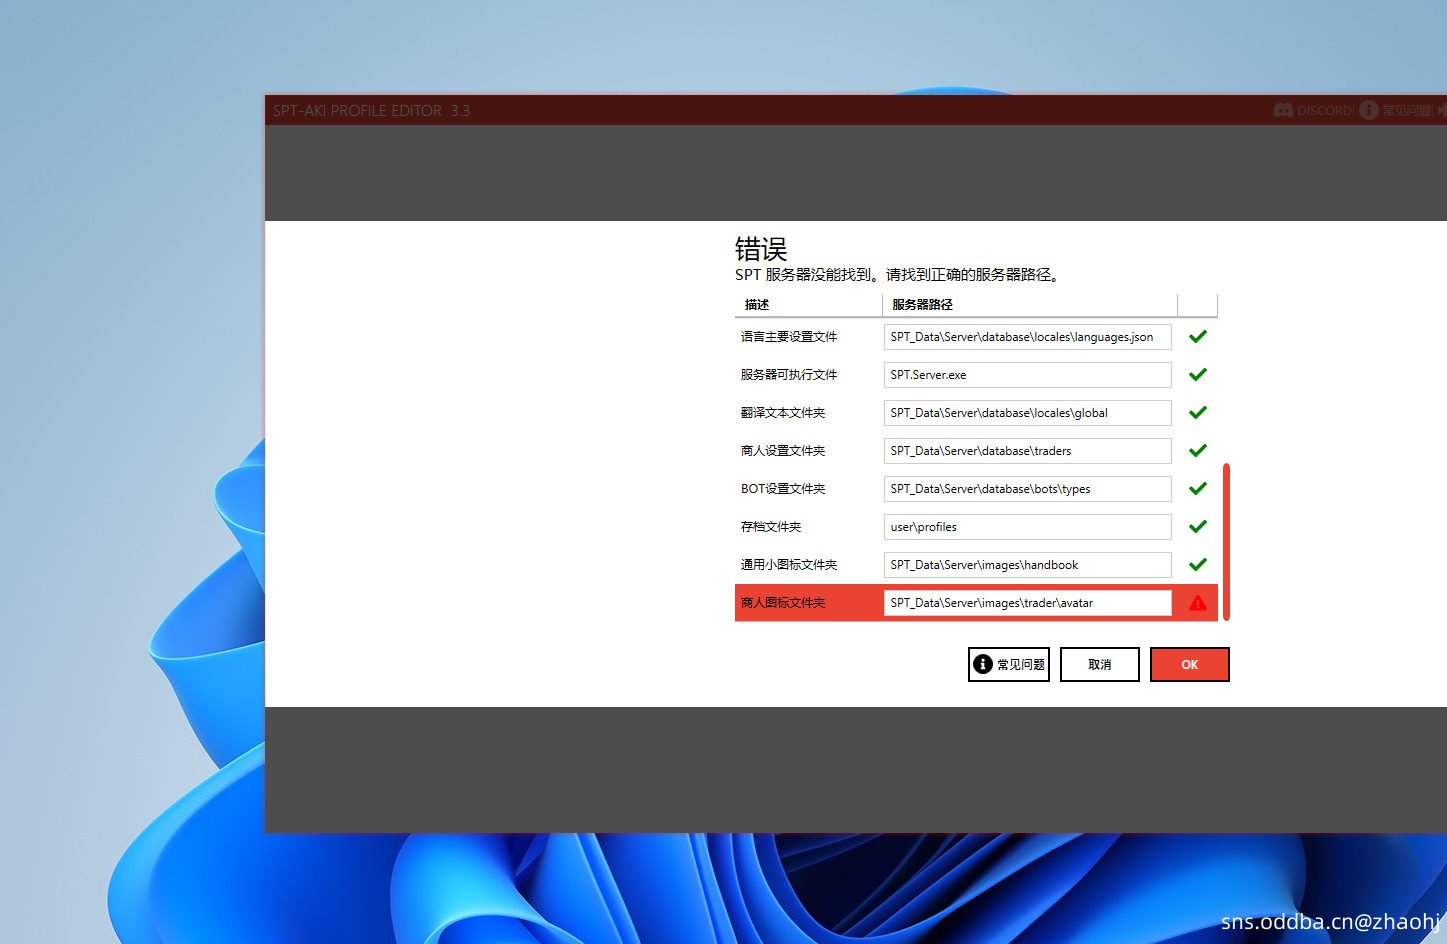This screenshot has height=944, width=1447.
Task: Select the 商人图标文件夹 row label
Action: (x=783, y=603)
